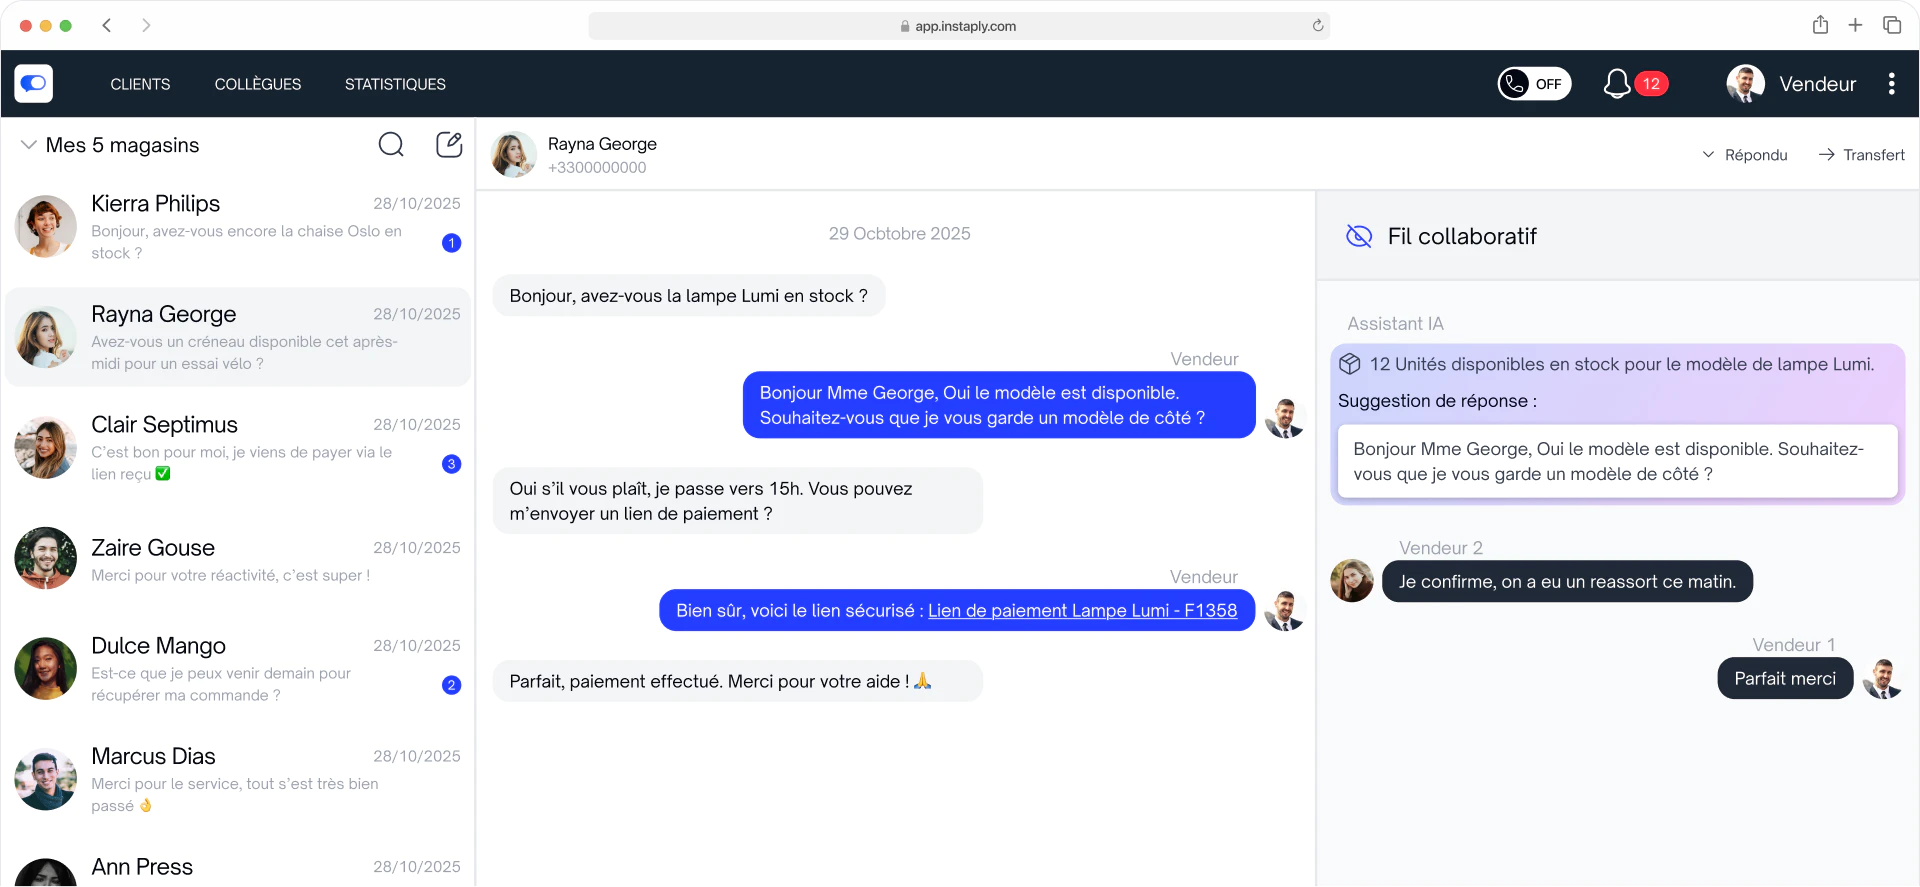Click message 'Bonjour, avez-vous la lampe Lumi en stock ?'
Viewport: 1920px width, 887px height.
689,296
